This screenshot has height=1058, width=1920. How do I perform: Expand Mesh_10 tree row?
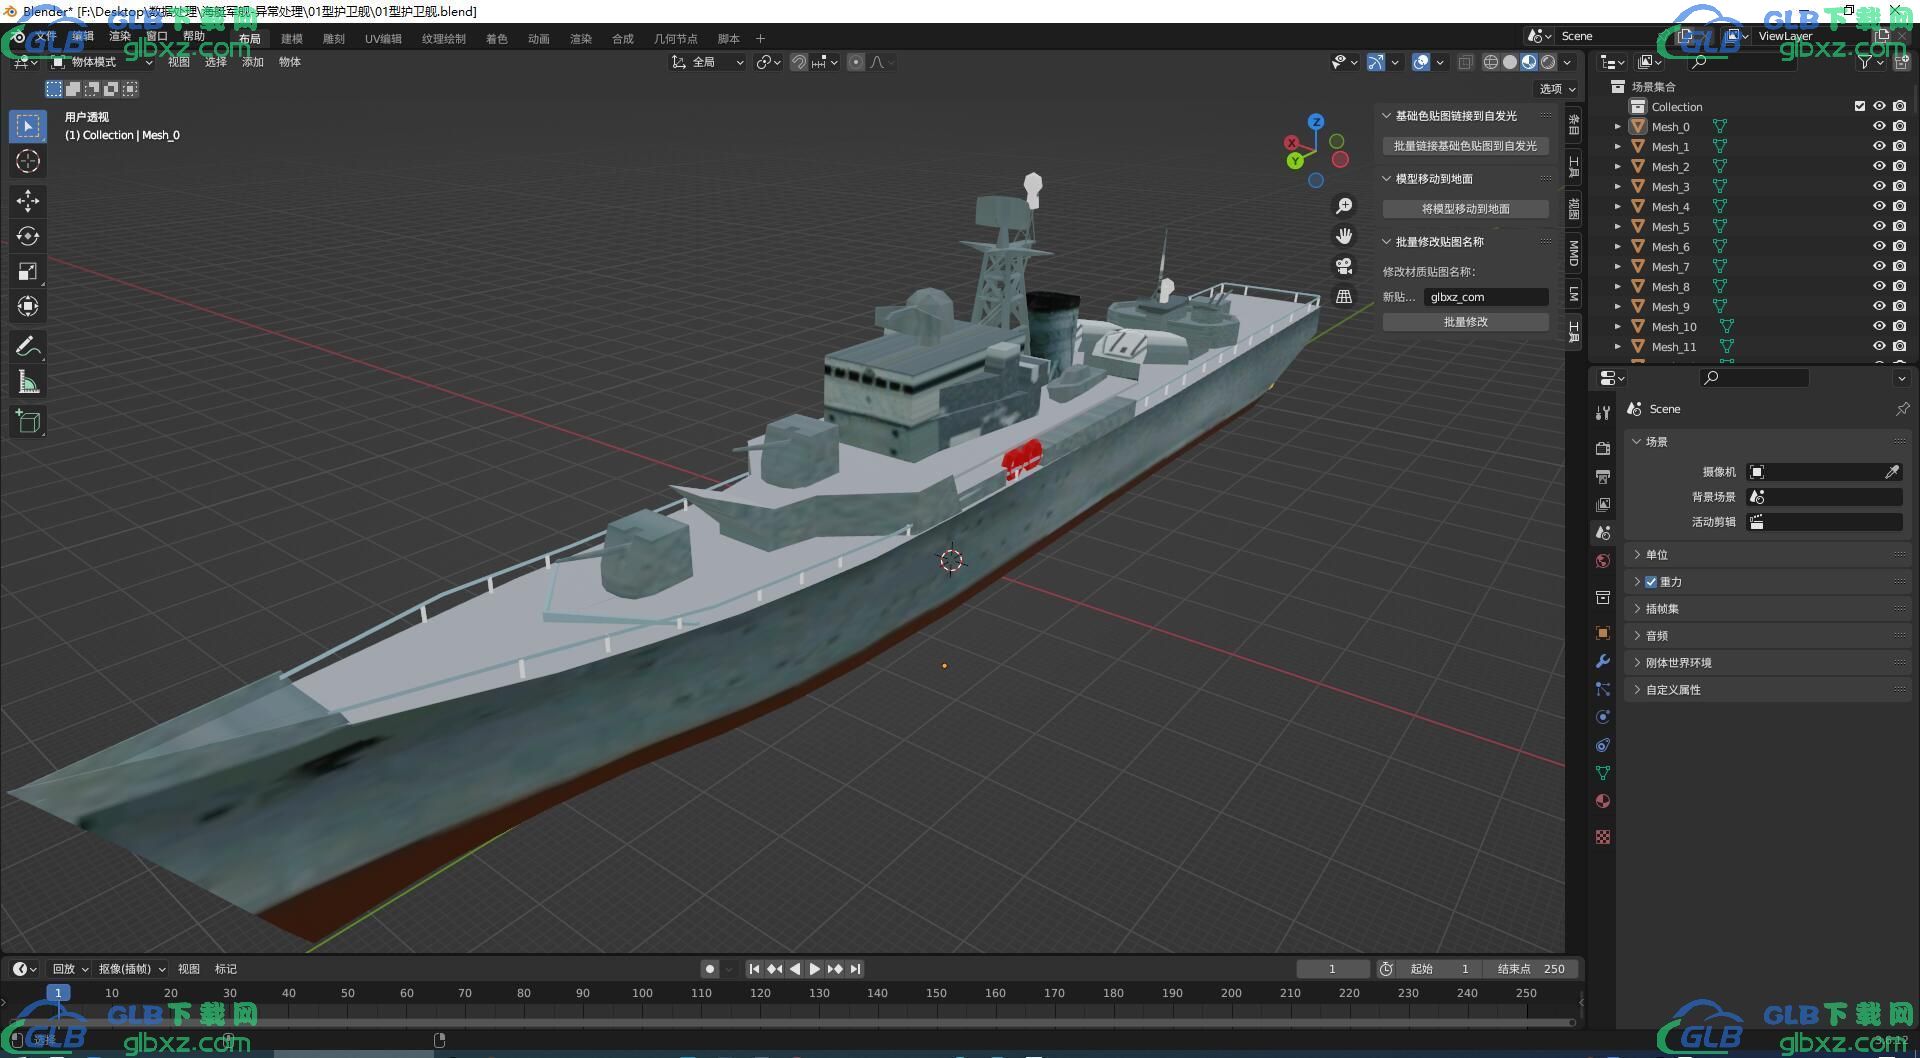point(1617,327)
